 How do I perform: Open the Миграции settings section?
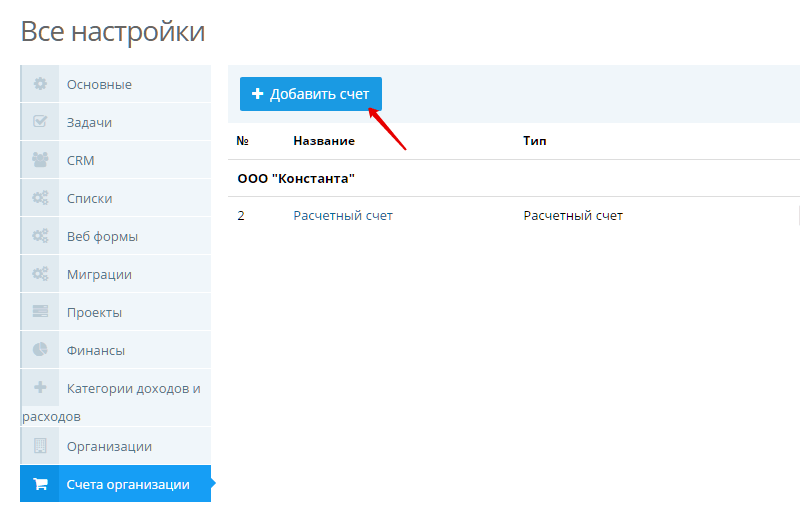99,274
